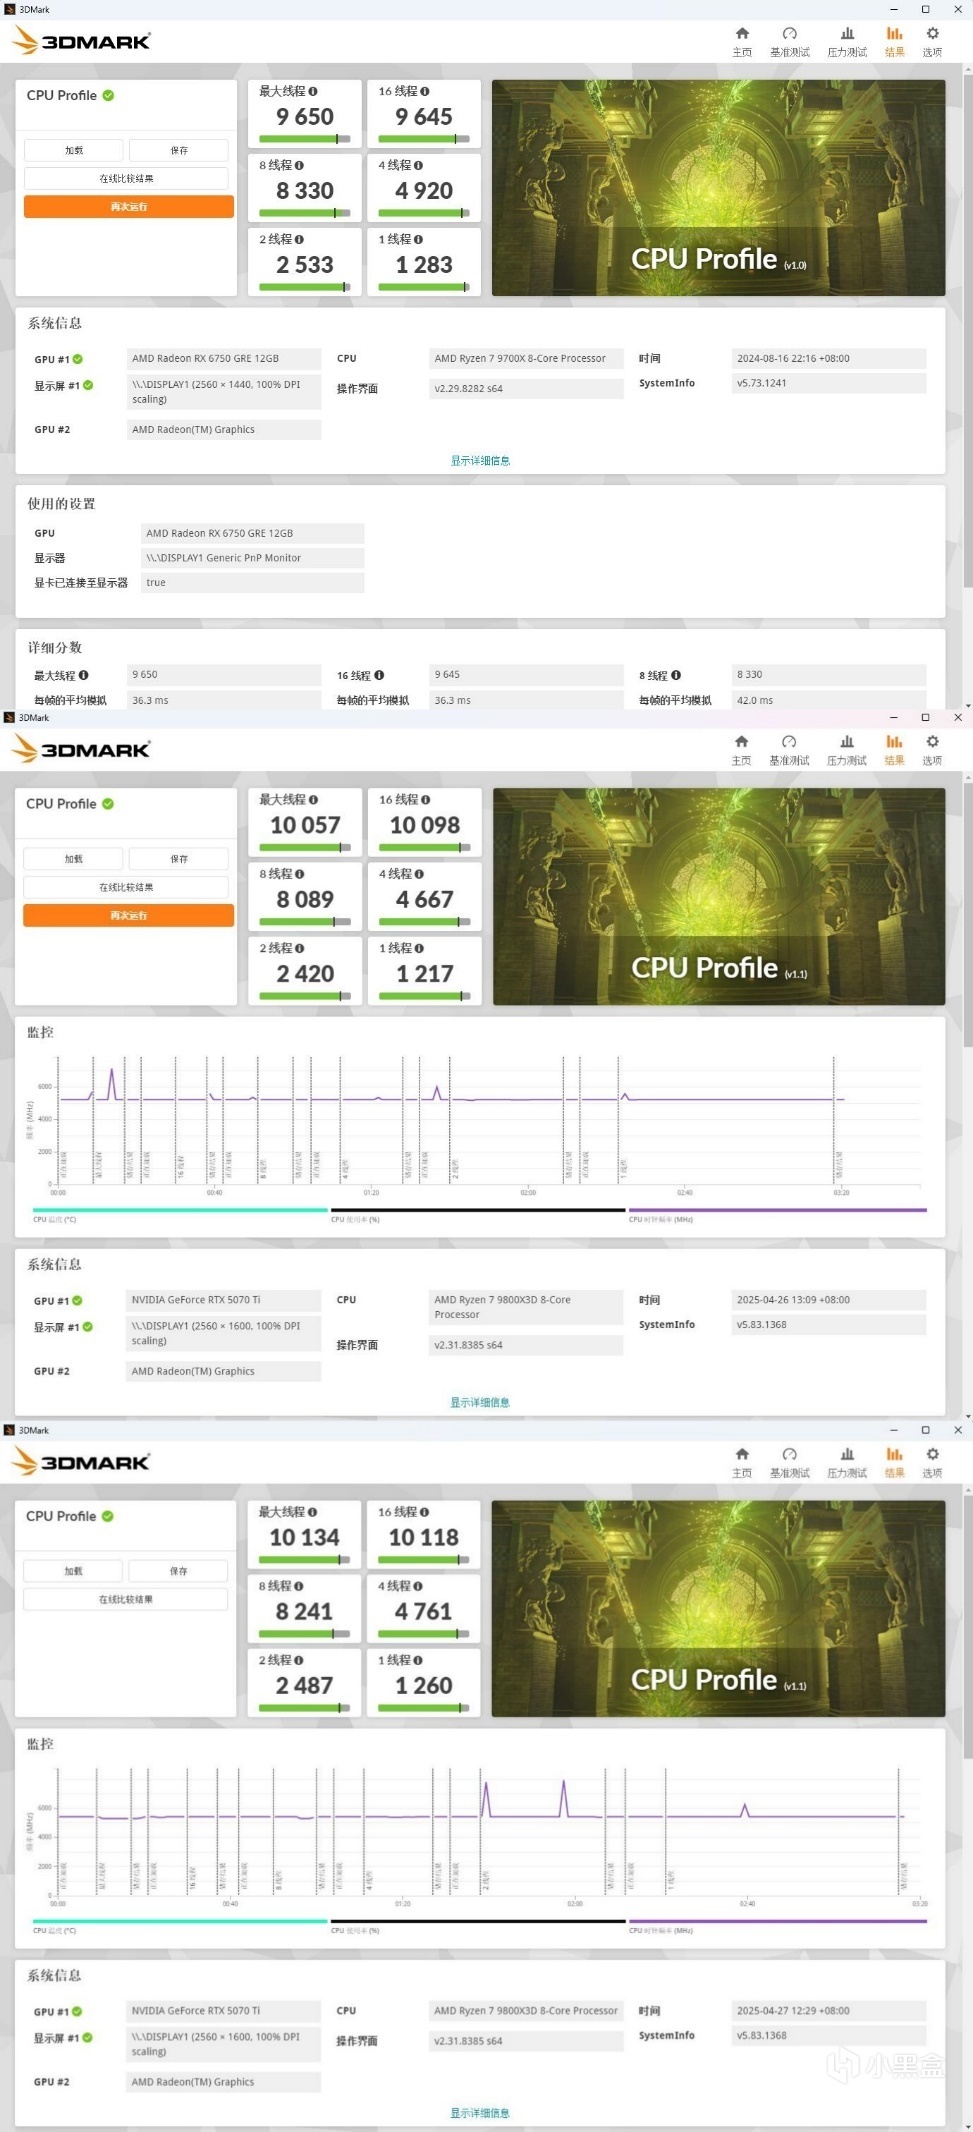Click info icon beside 8 线程 above 8 241
The image size is (973, 2132).
click(x=298, y=1586)
